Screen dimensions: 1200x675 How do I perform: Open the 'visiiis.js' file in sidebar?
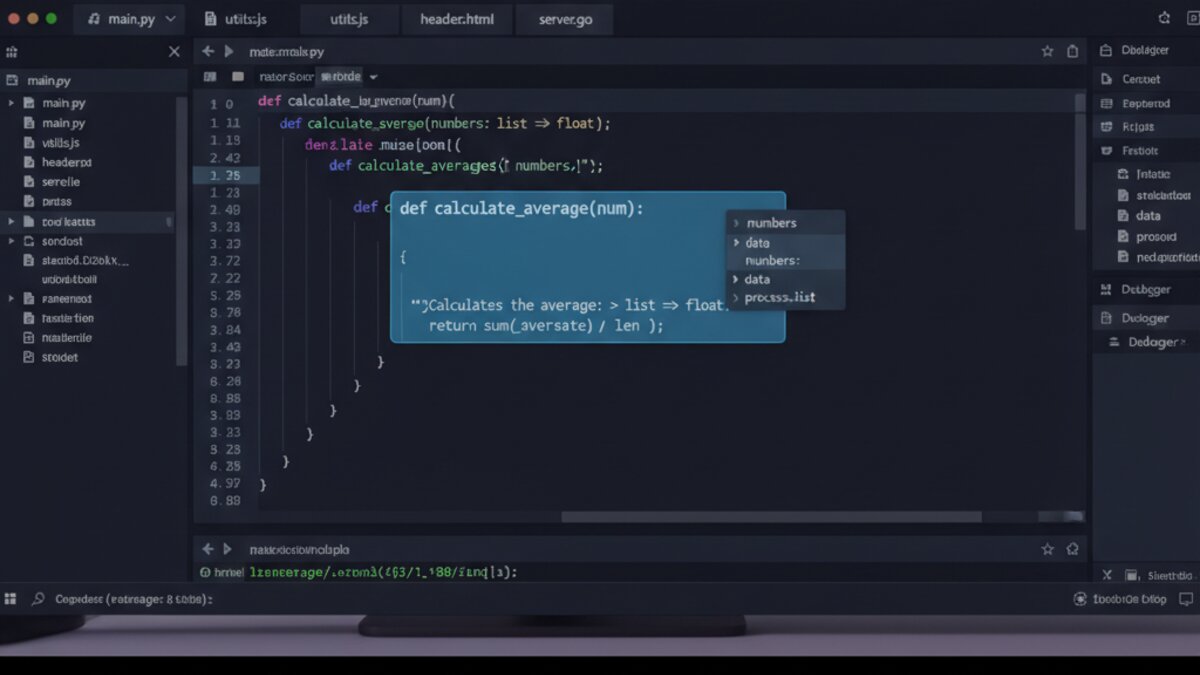tap(60, 143)
